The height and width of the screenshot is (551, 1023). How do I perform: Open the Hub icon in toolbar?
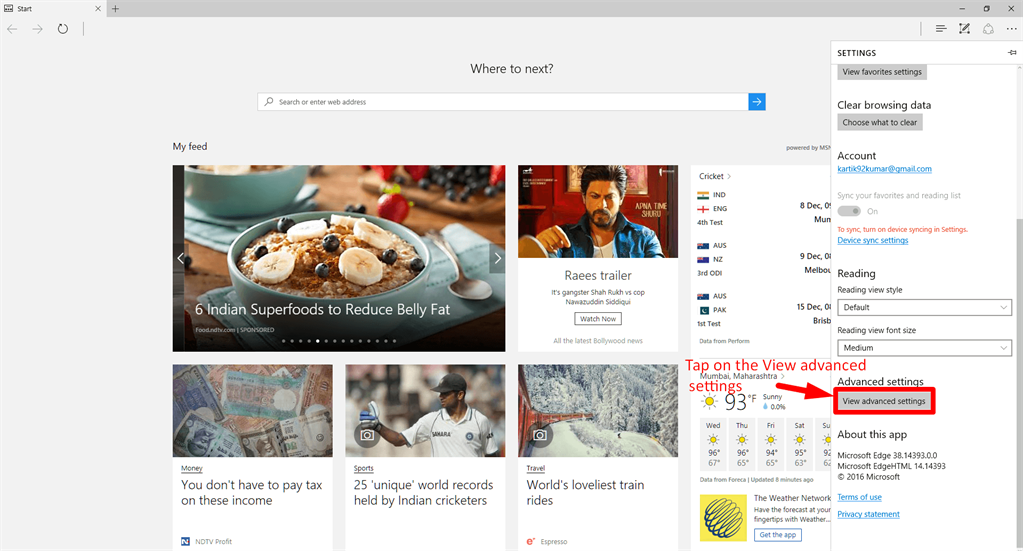[x=941, y=29]
